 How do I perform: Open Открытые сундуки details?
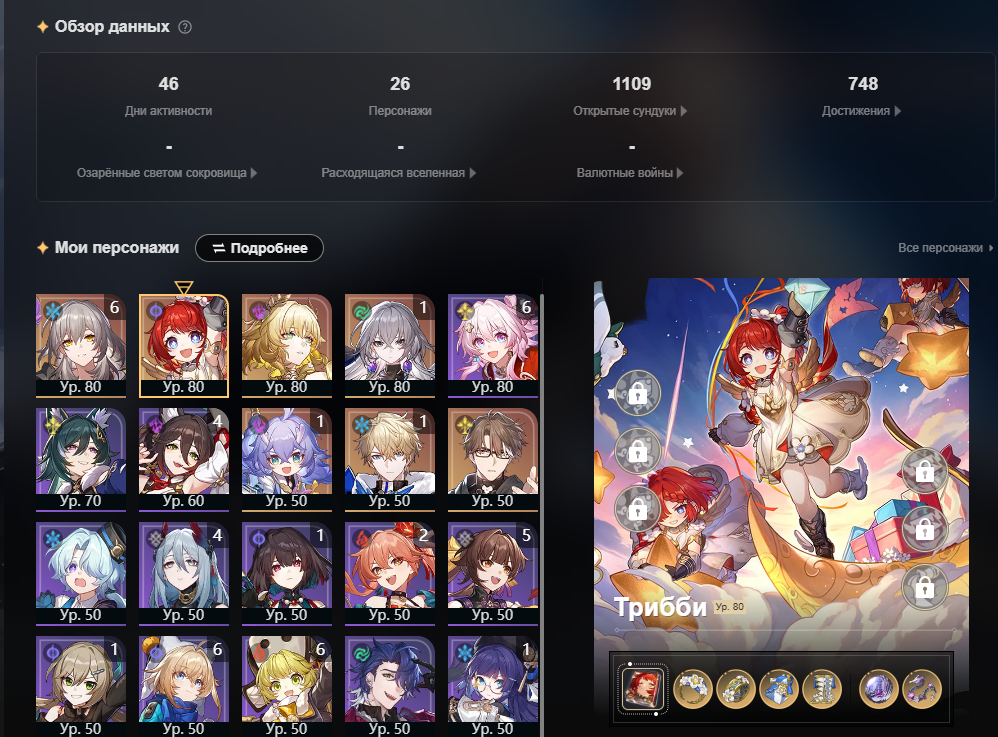pyautogui.click(x=630, y=111)
